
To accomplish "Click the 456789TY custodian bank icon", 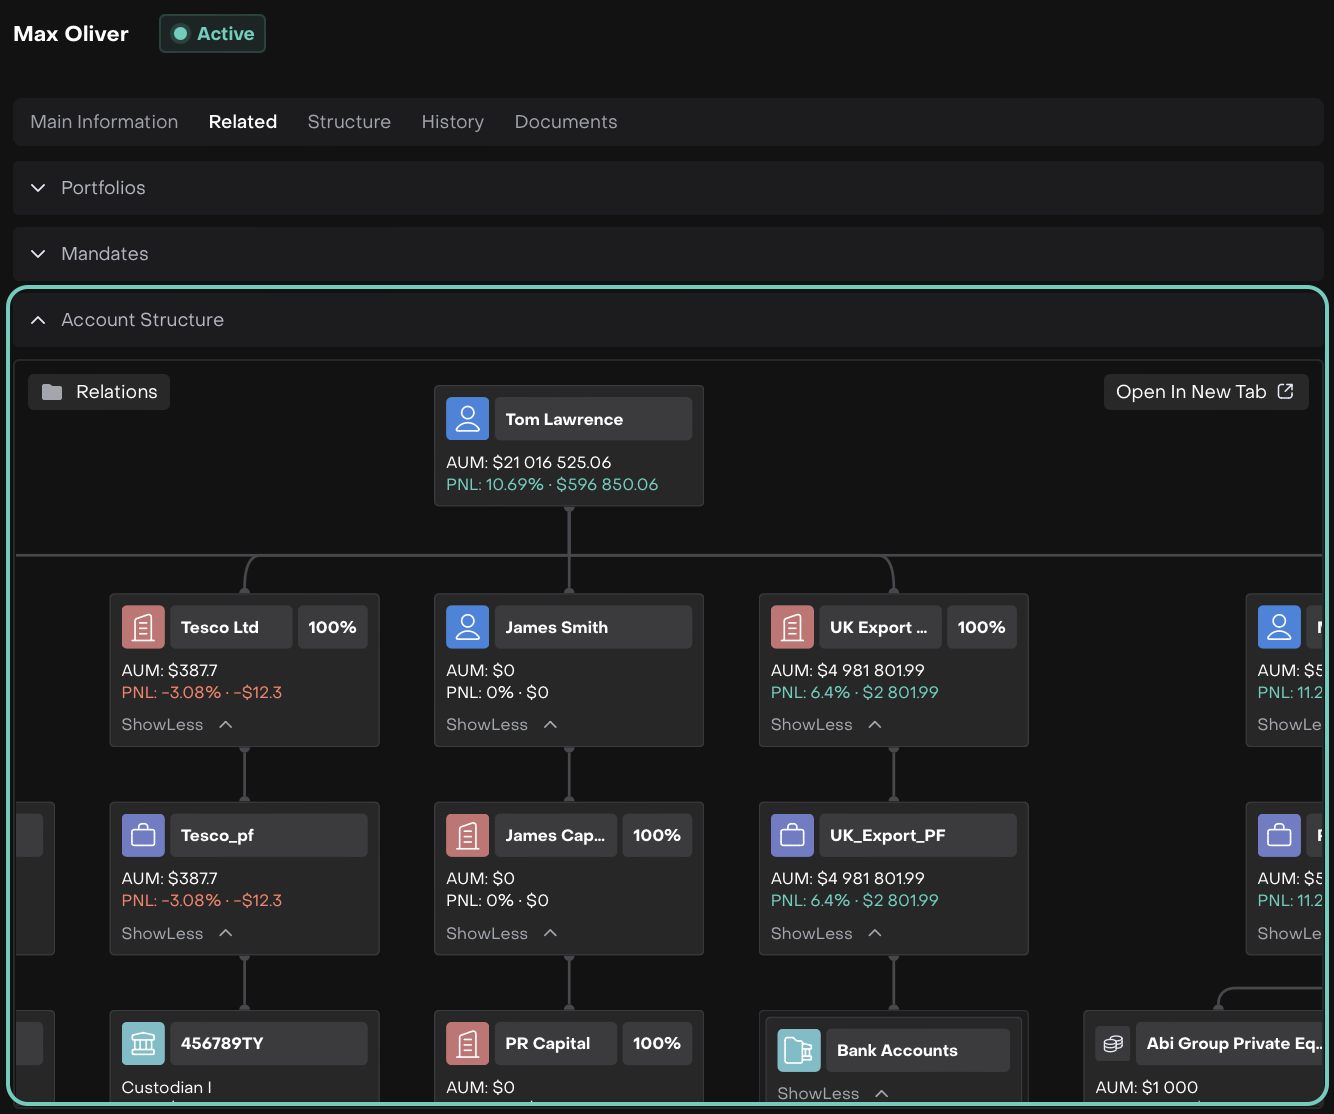I will click(143, 1043).
